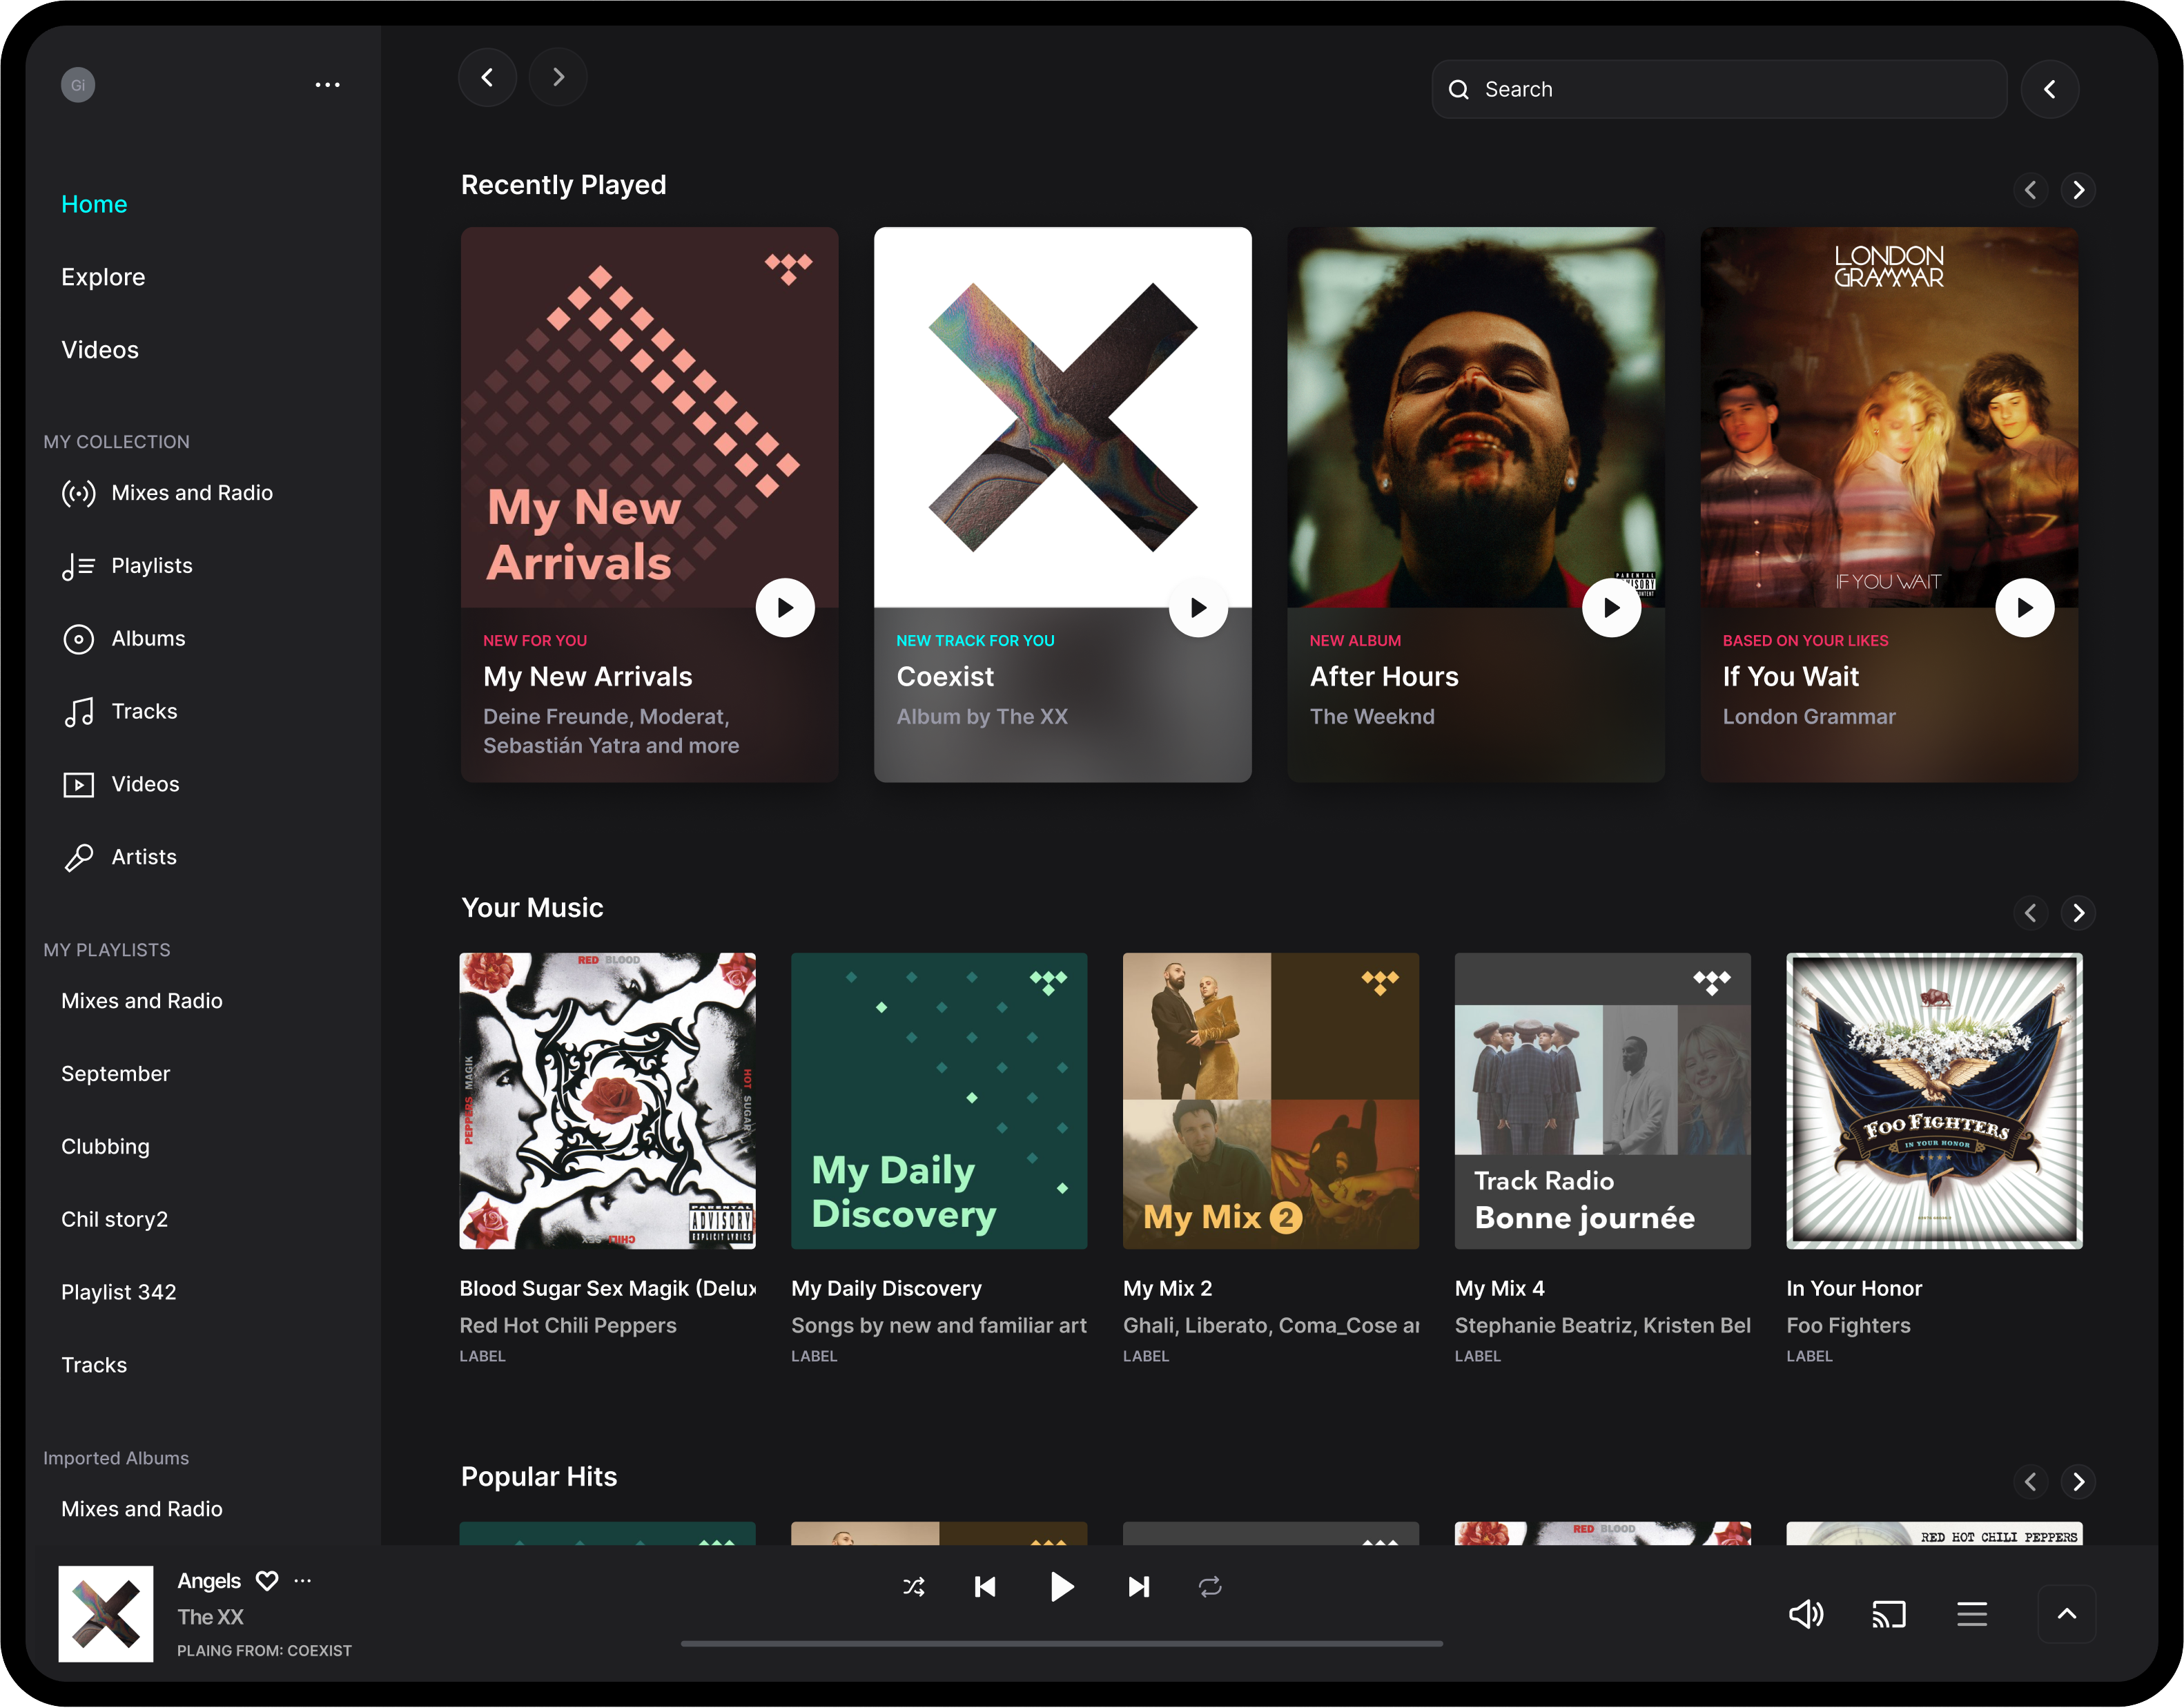
Task: Like the Angels track with heart icon
Action: pyautogui.click(x=267, y=1580)
